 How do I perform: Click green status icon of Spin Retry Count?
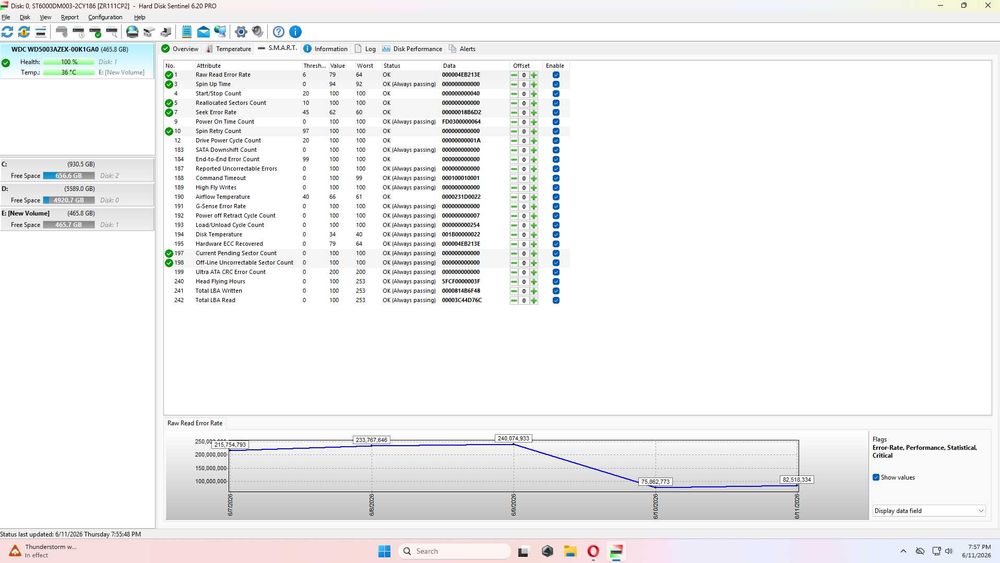(169, 131)
